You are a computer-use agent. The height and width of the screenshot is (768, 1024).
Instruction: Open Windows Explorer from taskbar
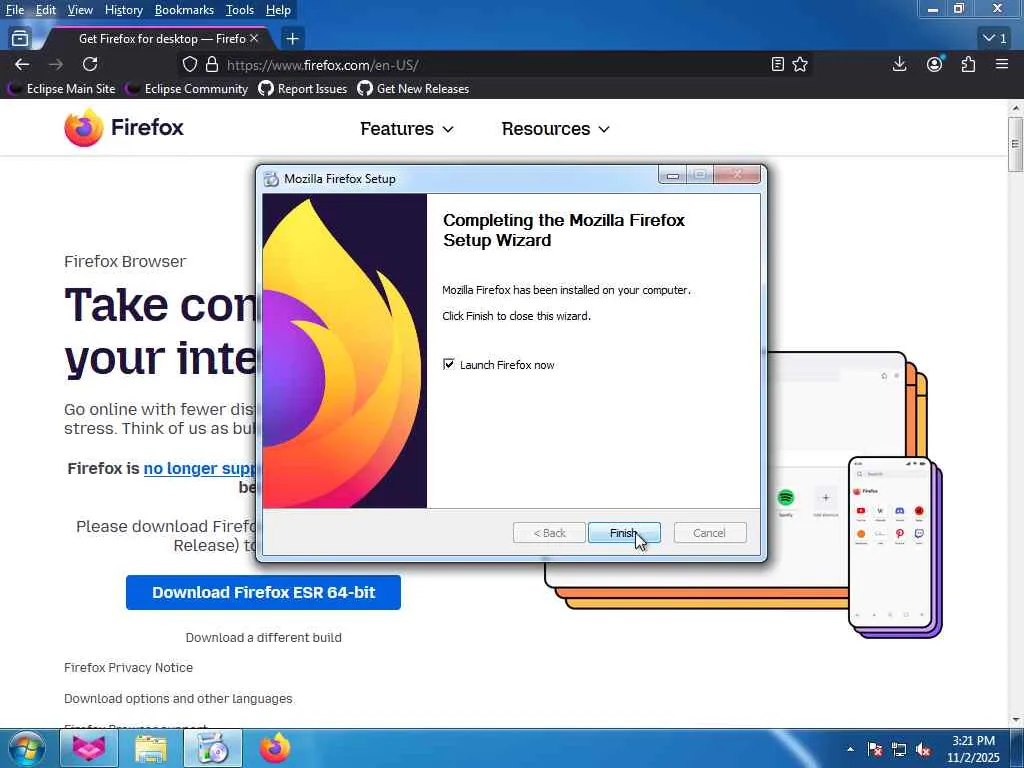[151, 748]
